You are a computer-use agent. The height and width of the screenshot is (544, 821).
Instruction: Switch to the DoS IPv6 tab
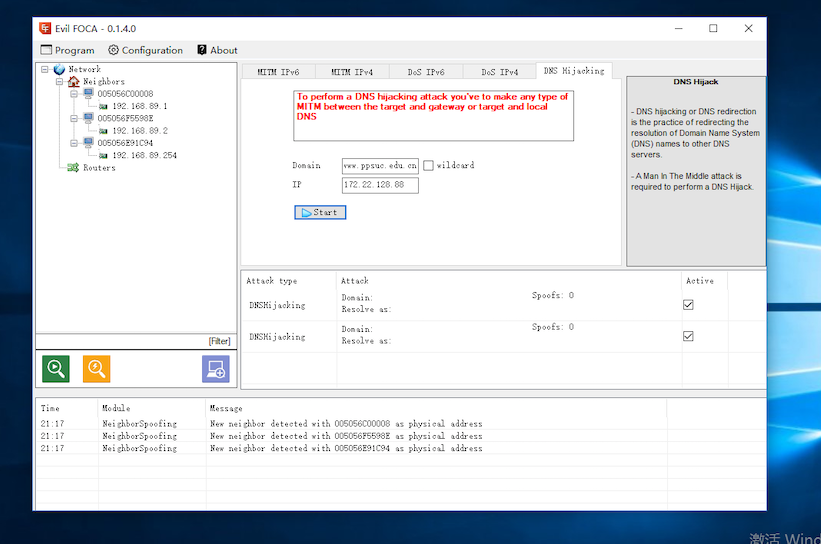[x=426, y=72]
